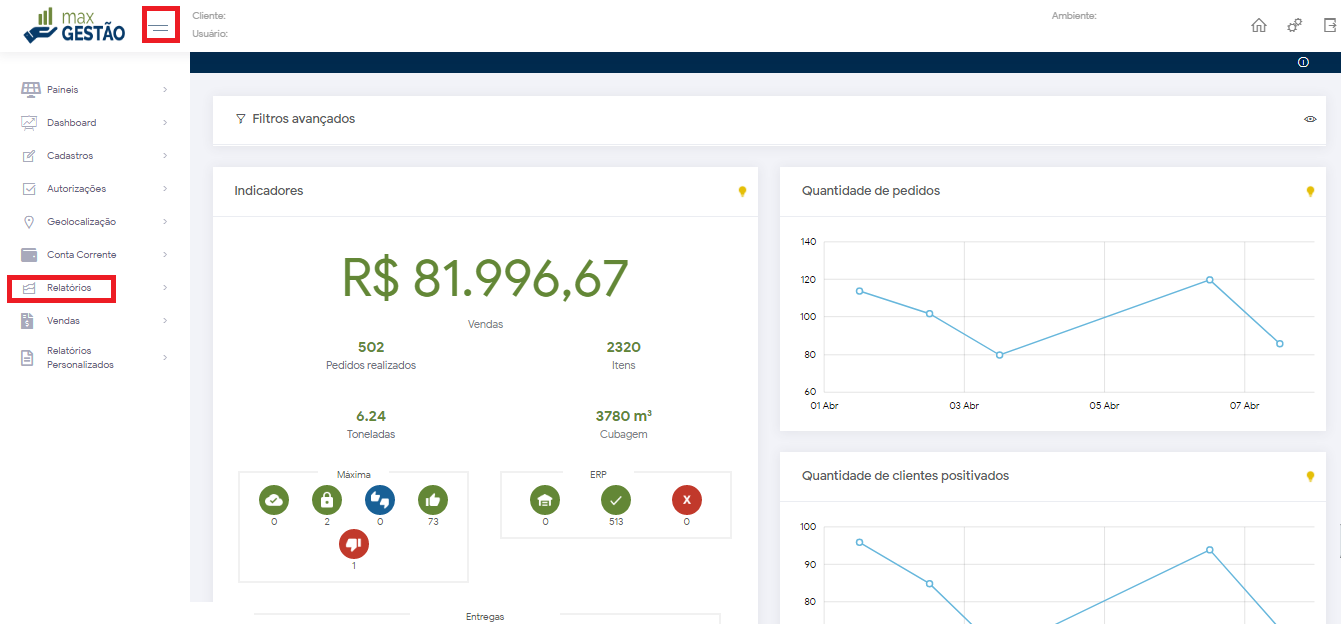Select Geolocalização in the sidebar
Image resolution: width=1341 pixels, height=624 pixels.
[81, 222]
